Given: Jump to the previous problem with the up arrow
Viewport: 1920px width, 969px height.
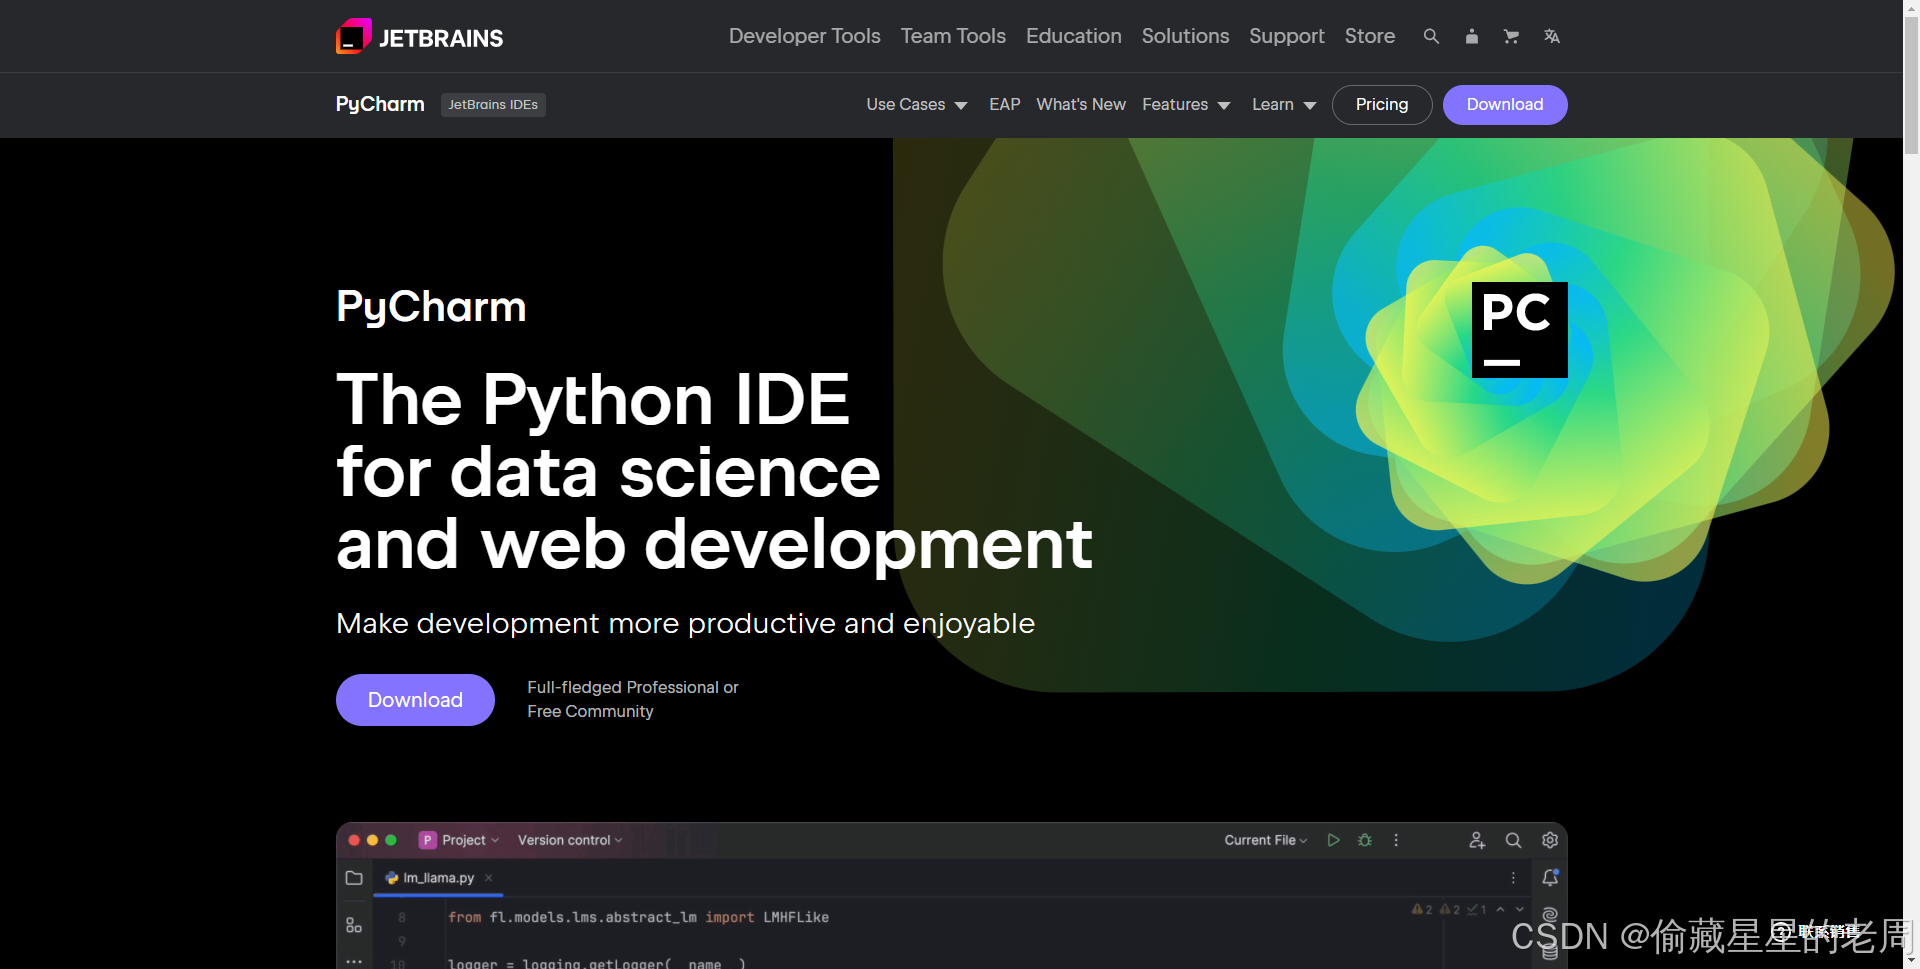Looking at the screenshot, I should [1500, 909].
